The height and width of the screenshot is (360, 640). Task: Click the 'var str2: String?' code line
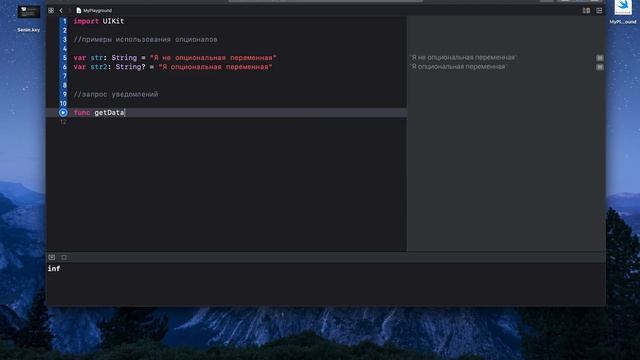[173, 67]
